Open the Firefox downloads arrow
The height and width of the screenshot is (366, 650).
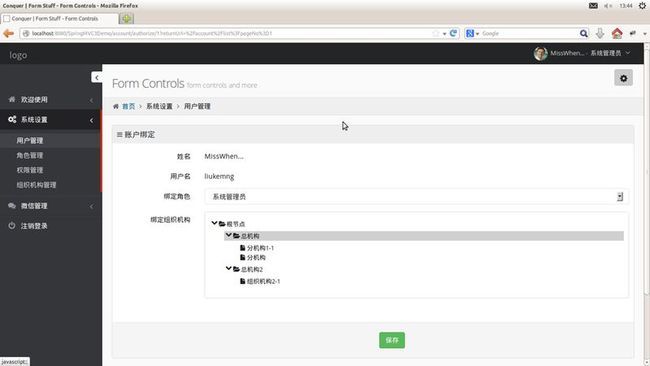(x=600, y=33)
